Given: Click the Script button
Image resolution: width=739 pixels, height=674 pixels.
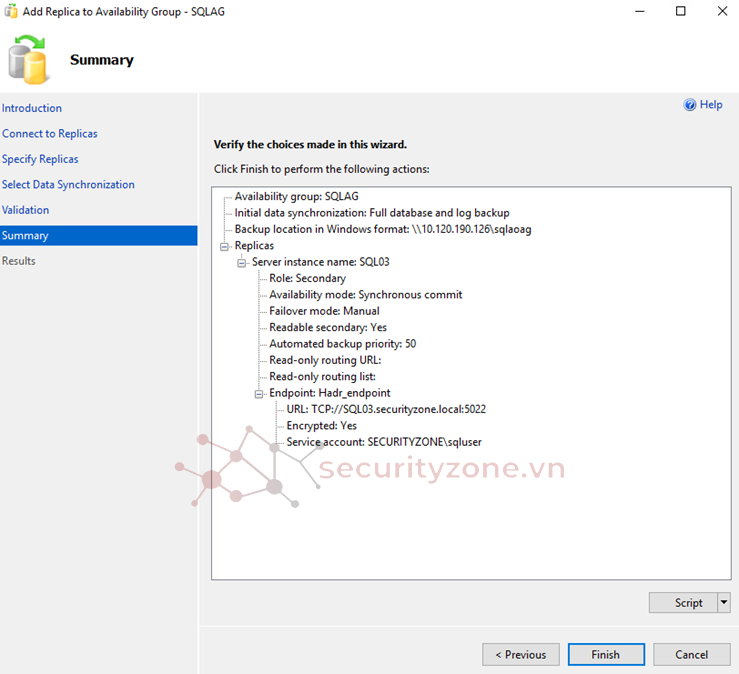Looking at the screenshot, I should click(689, 603).
